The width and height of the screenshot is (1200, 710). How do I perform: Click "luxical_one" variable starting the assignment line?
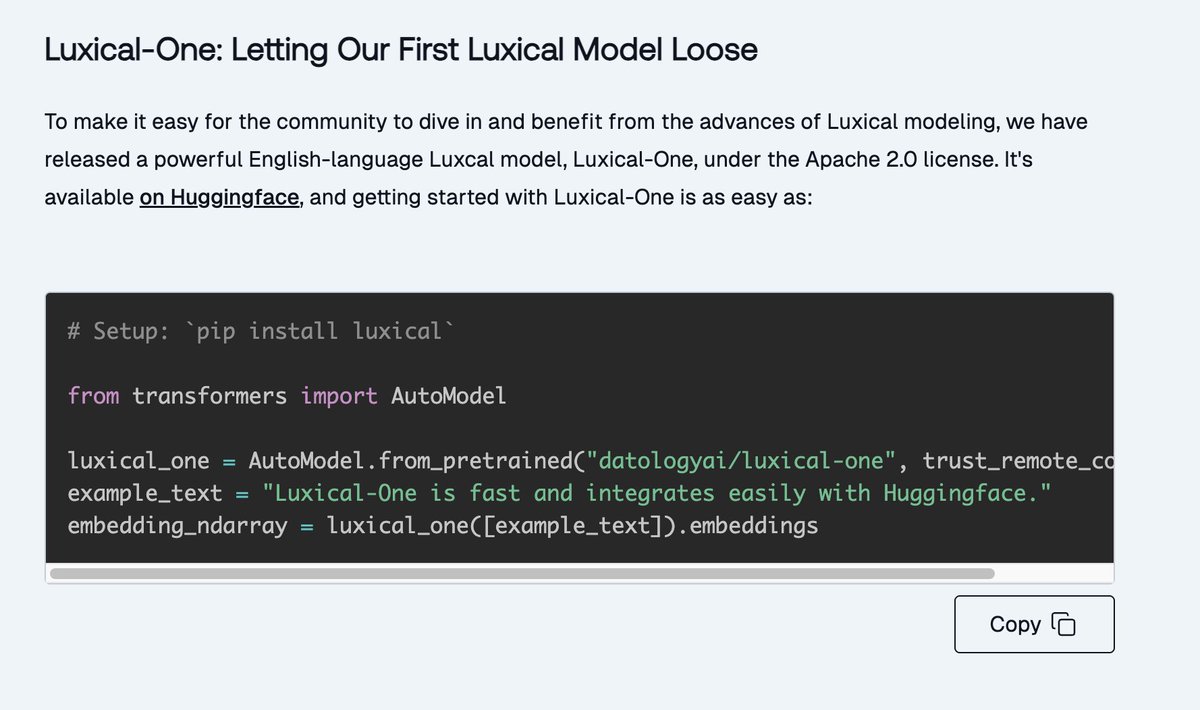(138, 461)
